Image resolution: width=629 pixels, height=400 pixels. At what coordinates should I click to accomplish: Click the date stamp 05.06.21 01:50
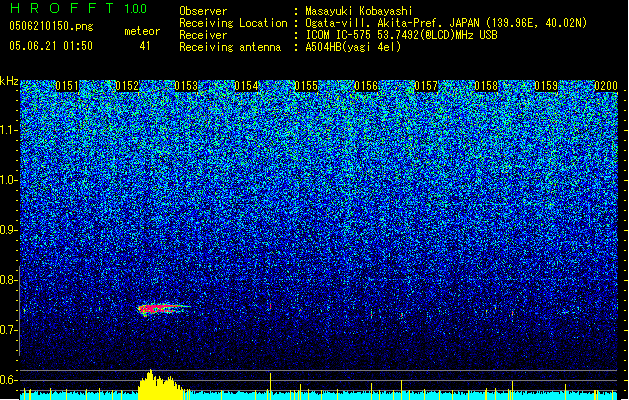point(51,46)
